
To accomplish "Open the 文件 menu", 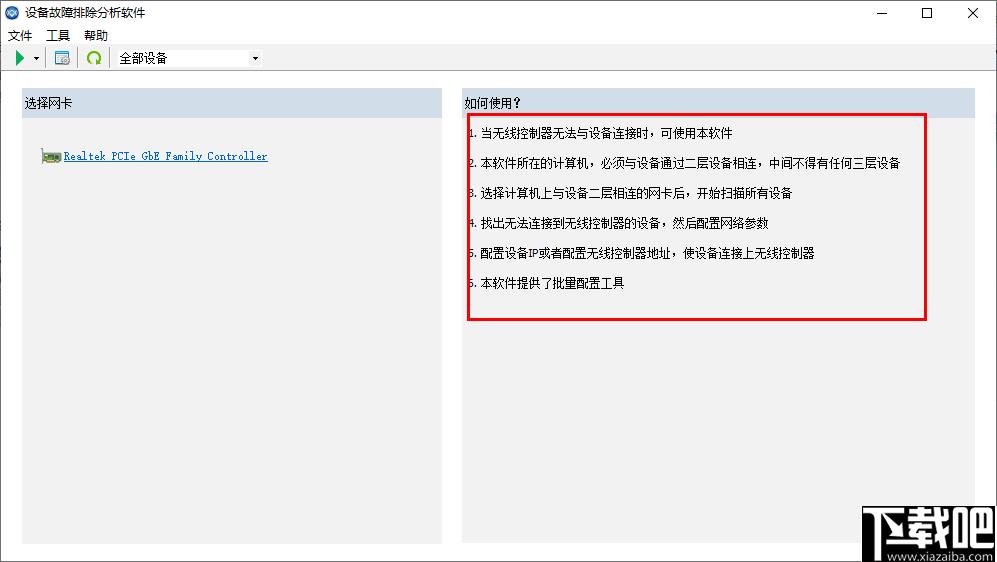I will 20,35.
